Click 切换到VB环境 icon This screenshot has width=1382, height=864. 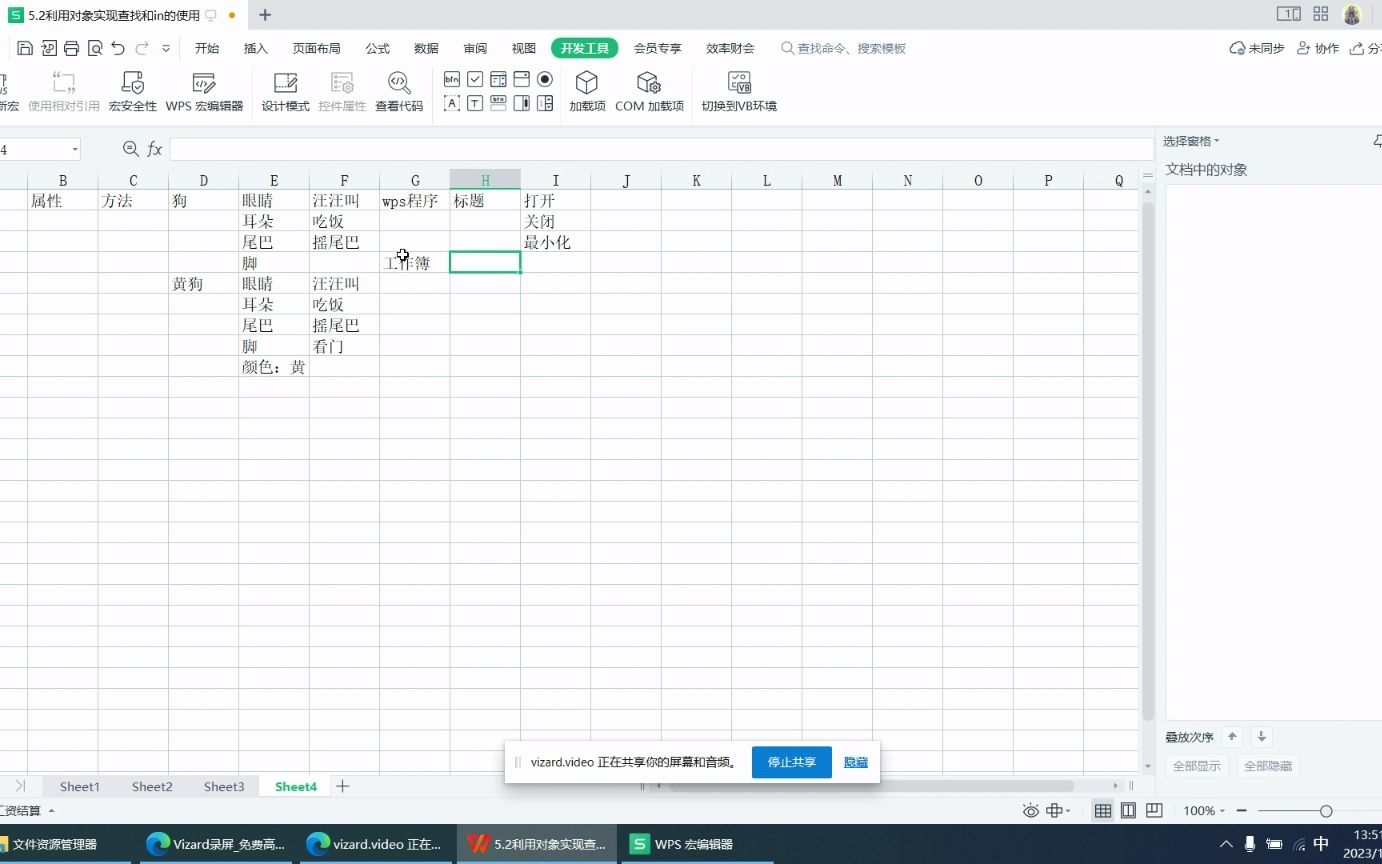click(x=739, y=90)
